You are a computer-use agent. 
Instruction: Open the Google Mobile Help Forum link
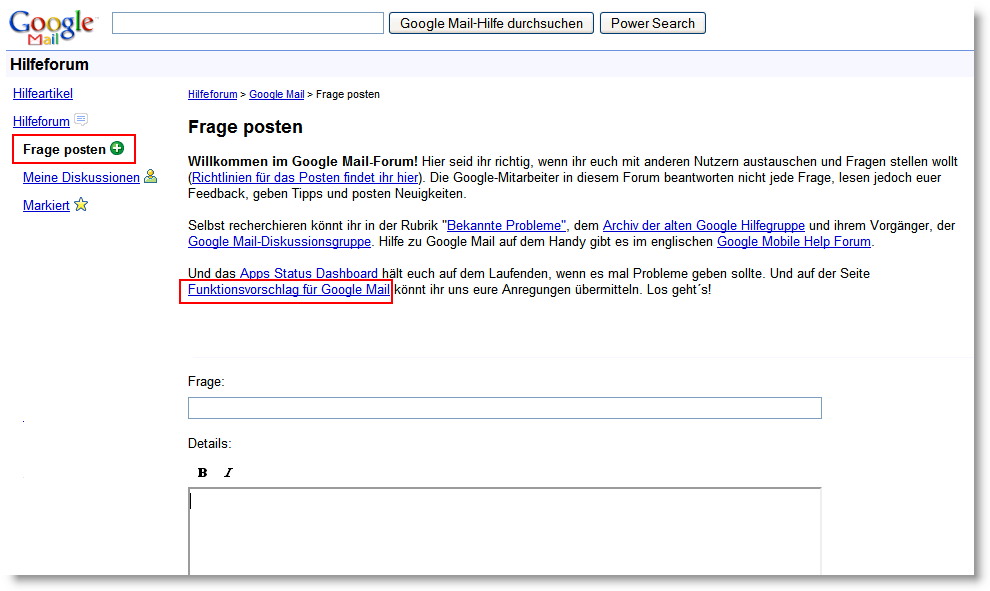[794, 241]
